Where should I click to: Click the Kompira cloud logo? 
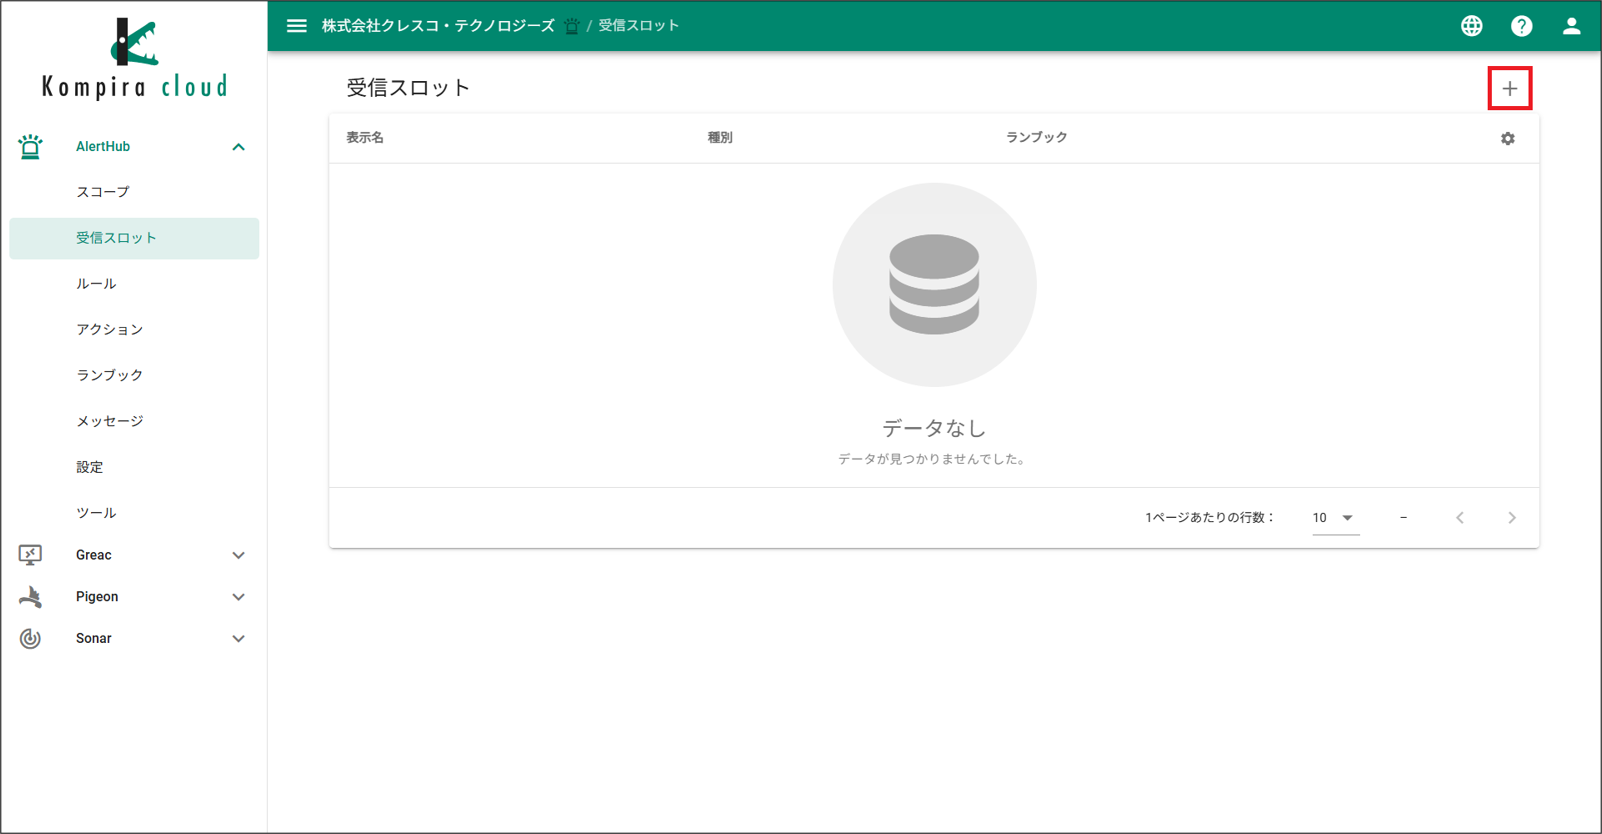pyautogui.click(x=134, y=58)
